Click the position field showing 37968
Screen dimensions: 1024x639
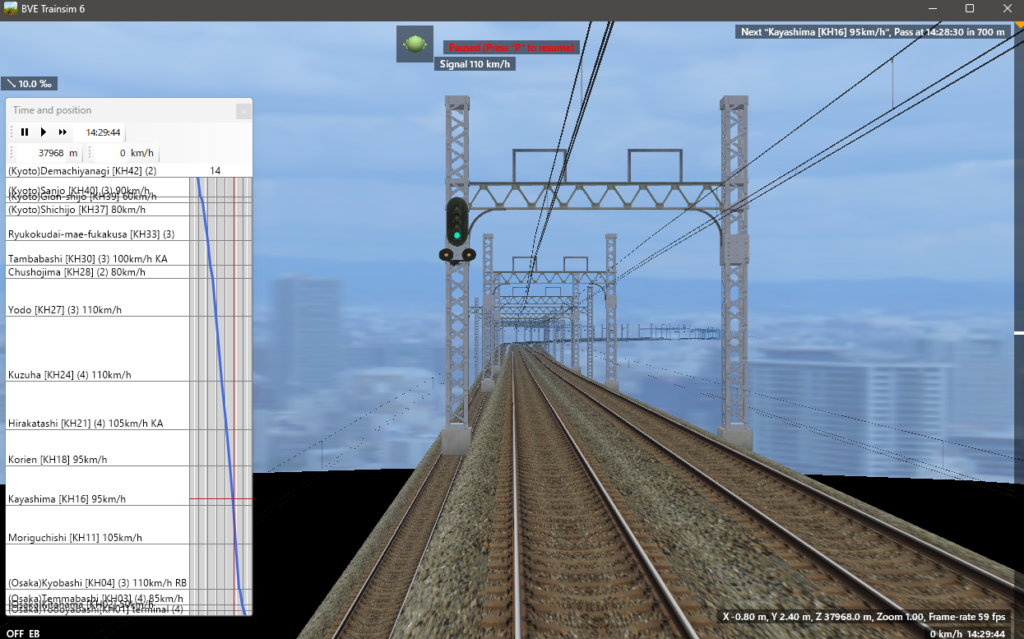coord(50,153)
